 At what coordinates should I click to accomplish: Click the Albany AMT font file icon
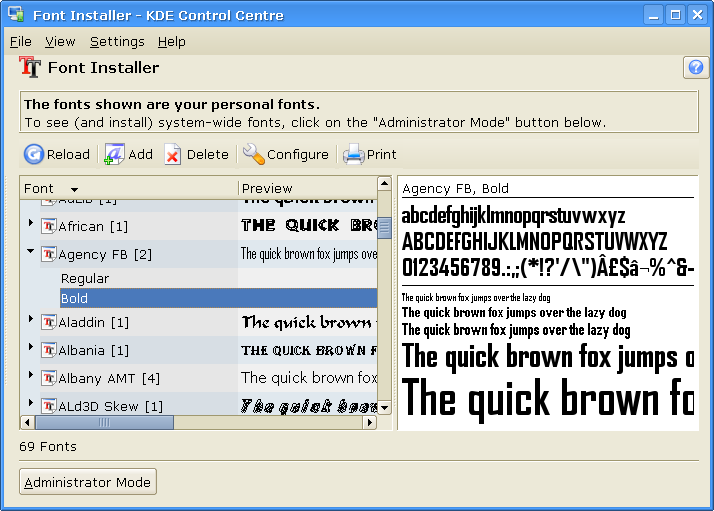click(49, 378)
